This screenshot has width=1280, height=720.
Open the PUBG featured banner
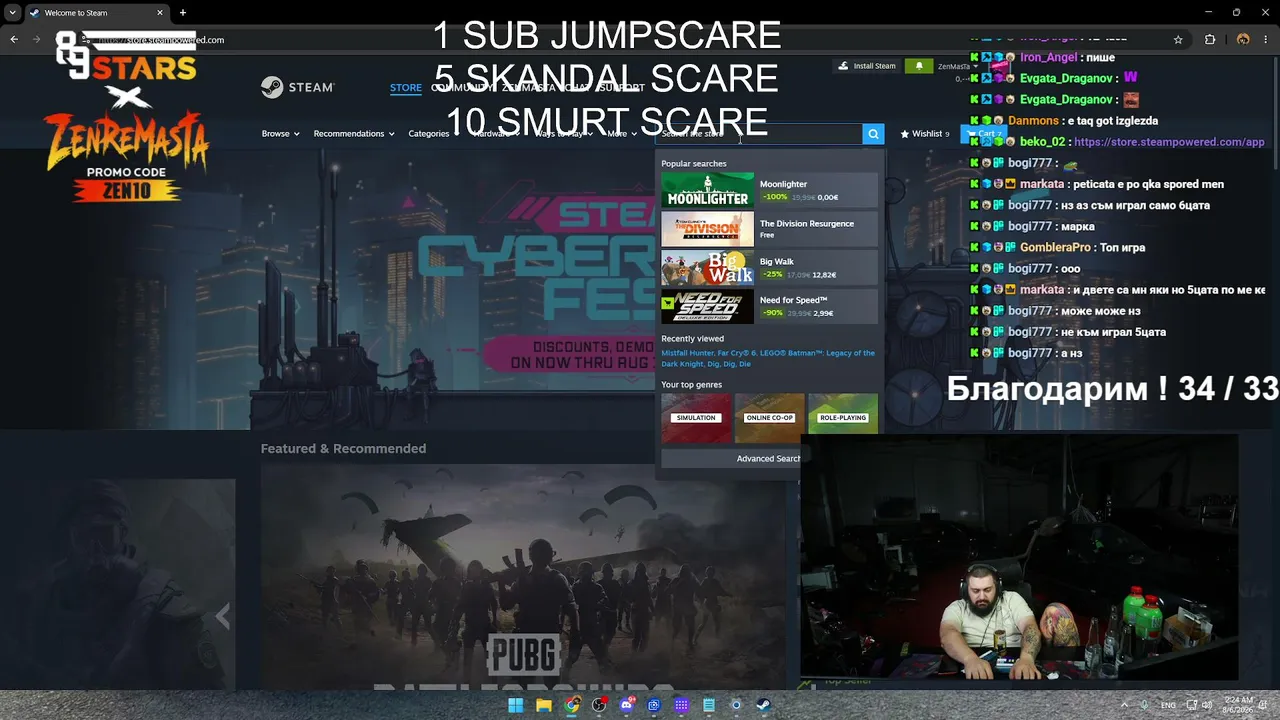[x=523, y=577]
